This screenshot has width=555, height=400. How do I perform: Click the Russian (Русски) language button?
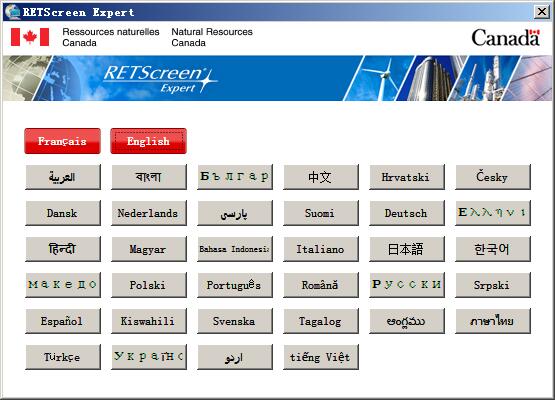click(407, 285)
